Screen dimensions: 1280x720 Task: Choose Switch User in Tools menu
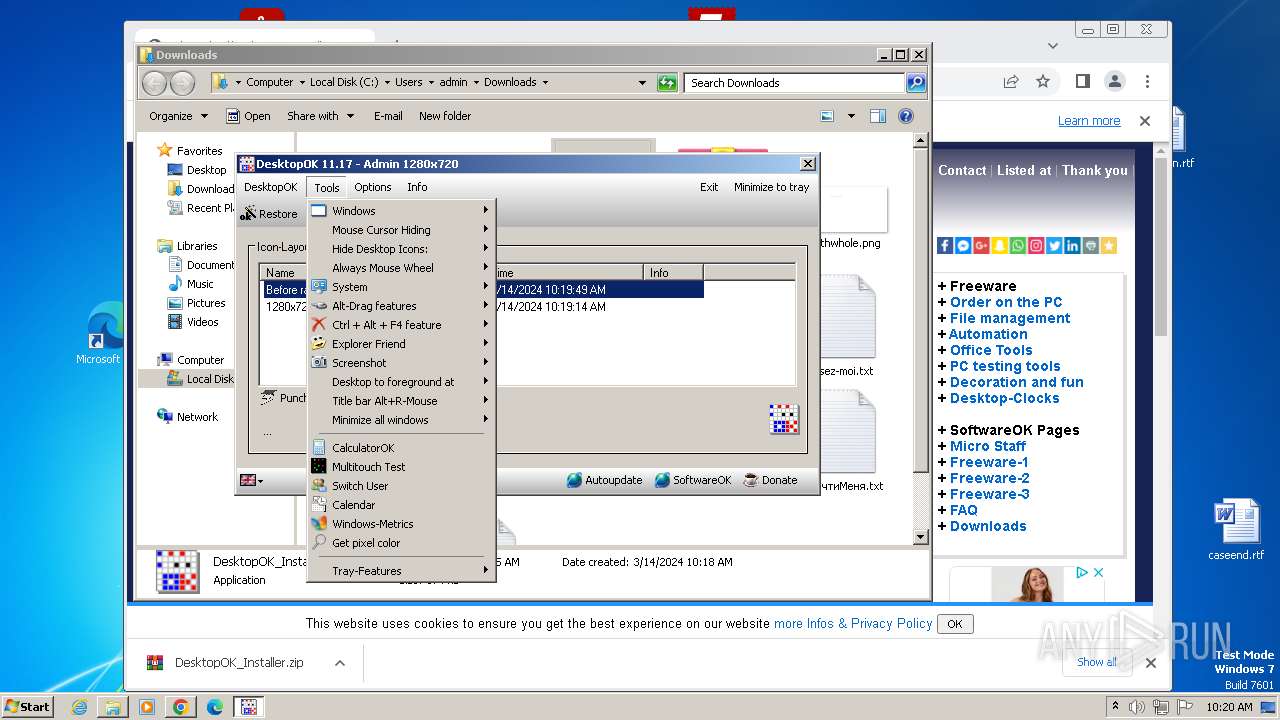pos(401,486)
